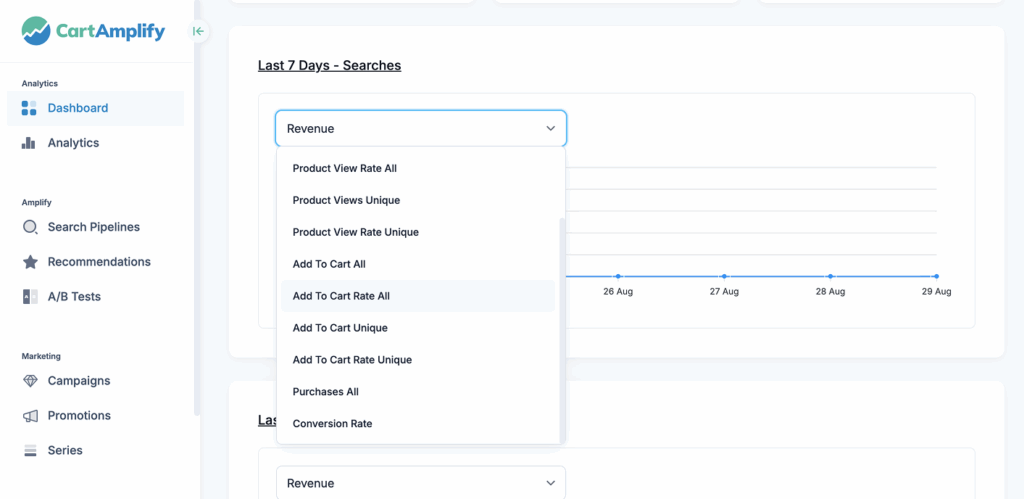Click the Series stacked lines icon
Screen dimensions: 1024x499
(30, 451)
